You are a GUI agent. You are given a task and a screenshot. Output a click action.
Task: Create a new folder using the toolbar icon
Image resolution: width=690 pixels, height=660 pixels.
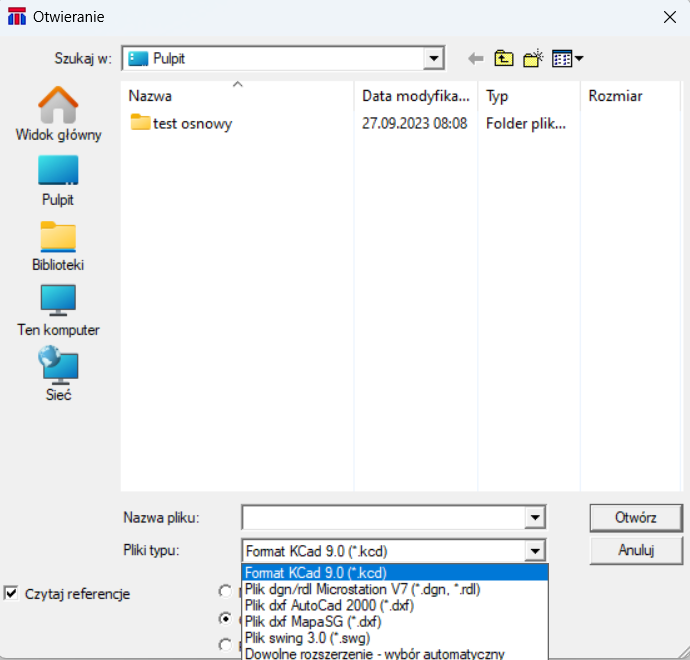tap(533, 59)
